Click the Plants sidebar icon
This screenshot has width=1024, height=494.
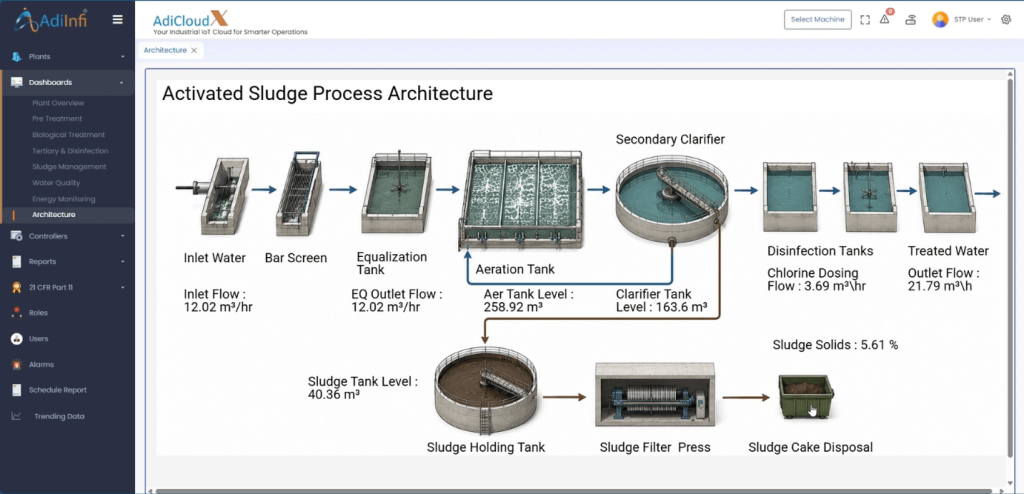(16, 57)
